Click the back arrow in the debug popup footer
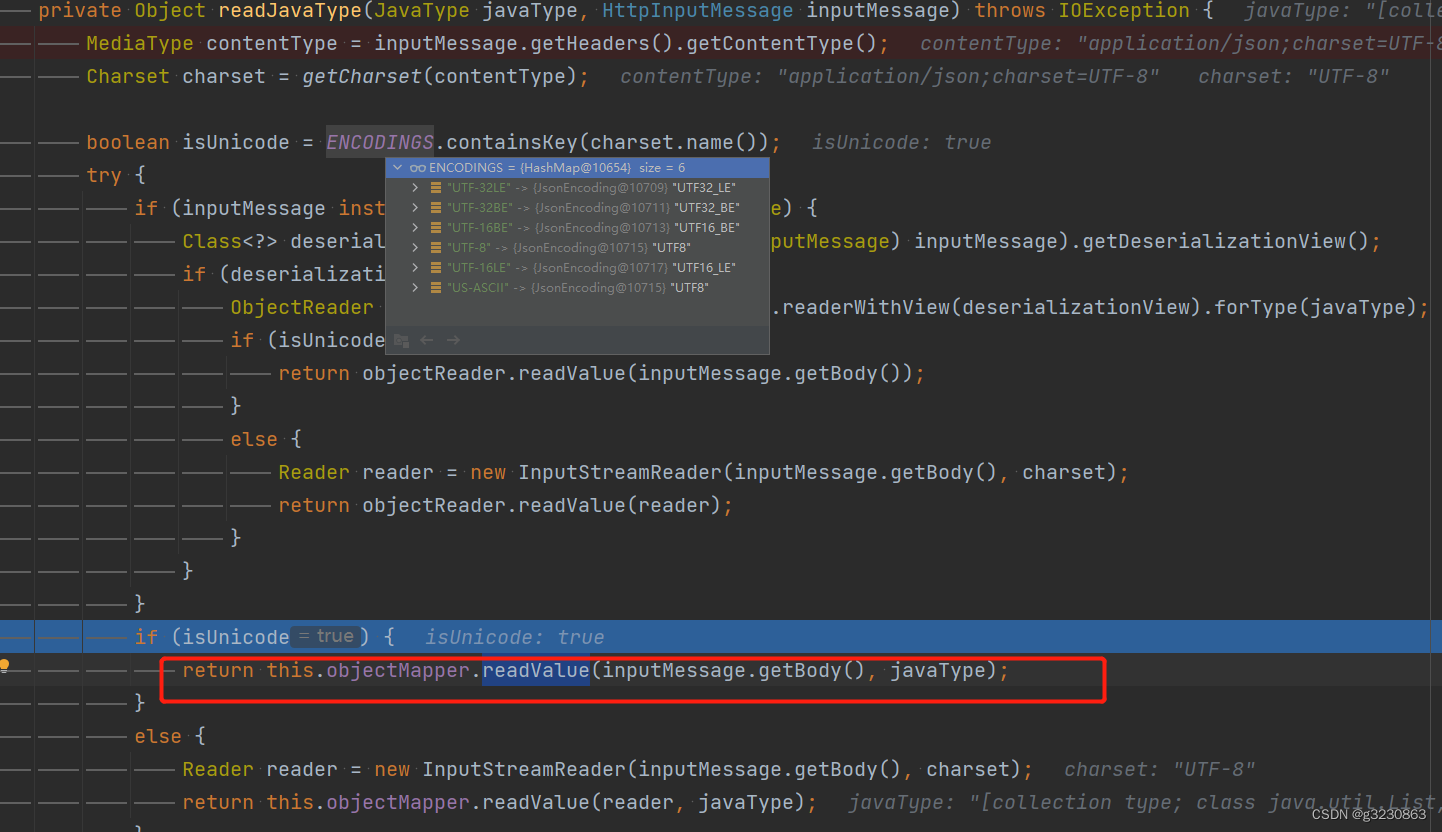The height and width of the screenshot is (832, 1442). pyautogui.click(x=427, y=340)
